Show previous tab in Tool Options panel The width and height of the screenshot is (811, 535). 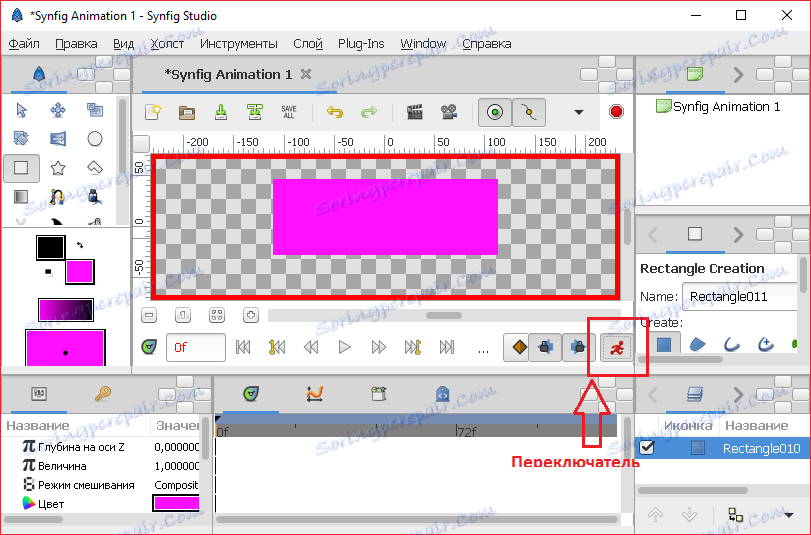(653, 235)
